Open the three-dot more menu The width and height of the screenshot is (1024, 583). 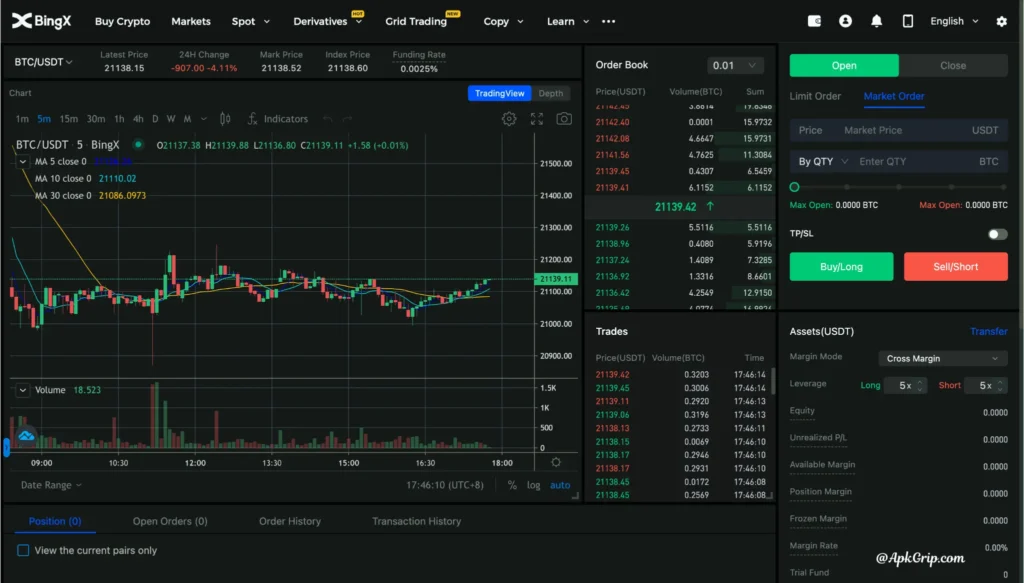(609, 22)
